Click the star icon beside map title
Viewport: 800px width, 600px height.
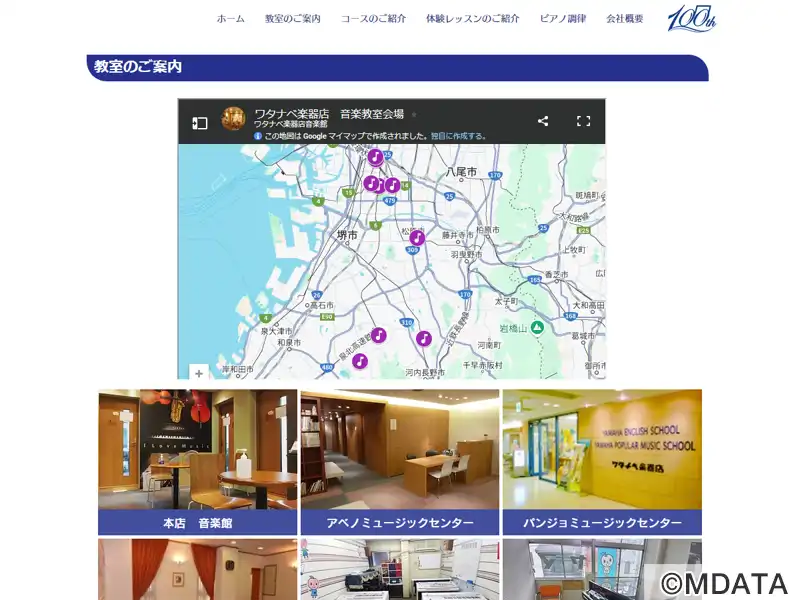pyautogui.click(x=414, y=115)
